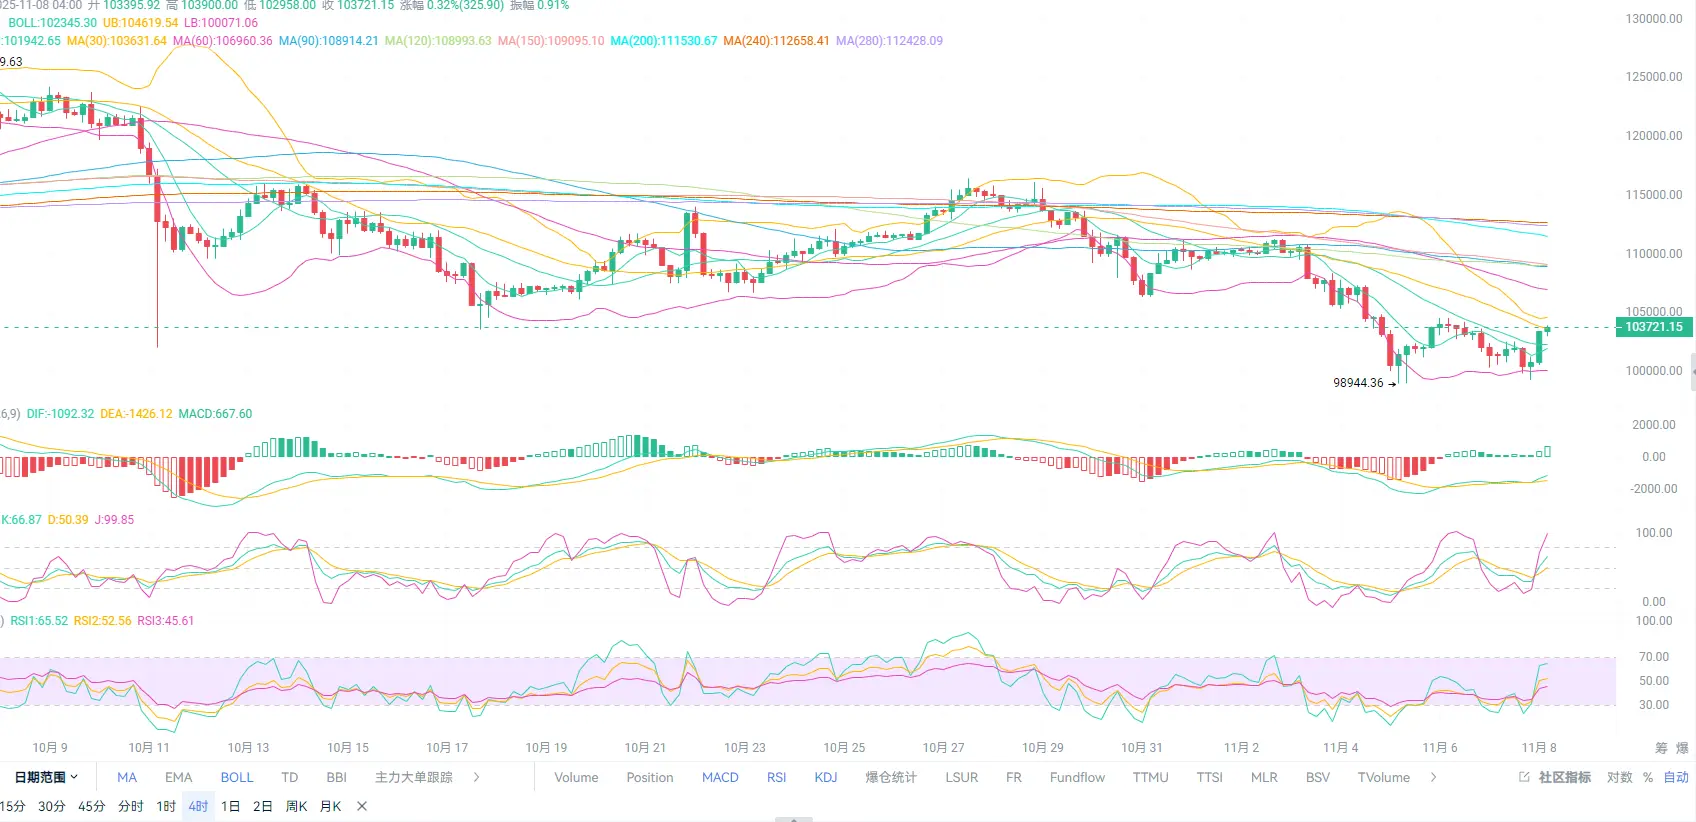Screen dimensions: 1696x822
Task: Click the 爆 liquidation icon
Action: (x=1682, y=748)
